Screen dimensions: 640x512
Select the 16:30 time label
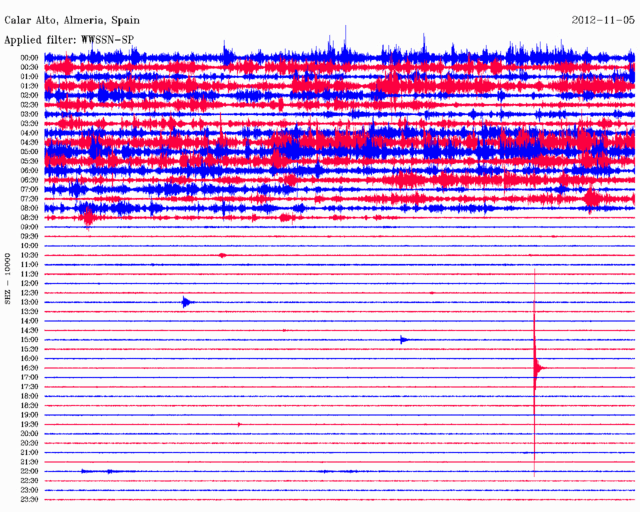(x=29, y=368)
